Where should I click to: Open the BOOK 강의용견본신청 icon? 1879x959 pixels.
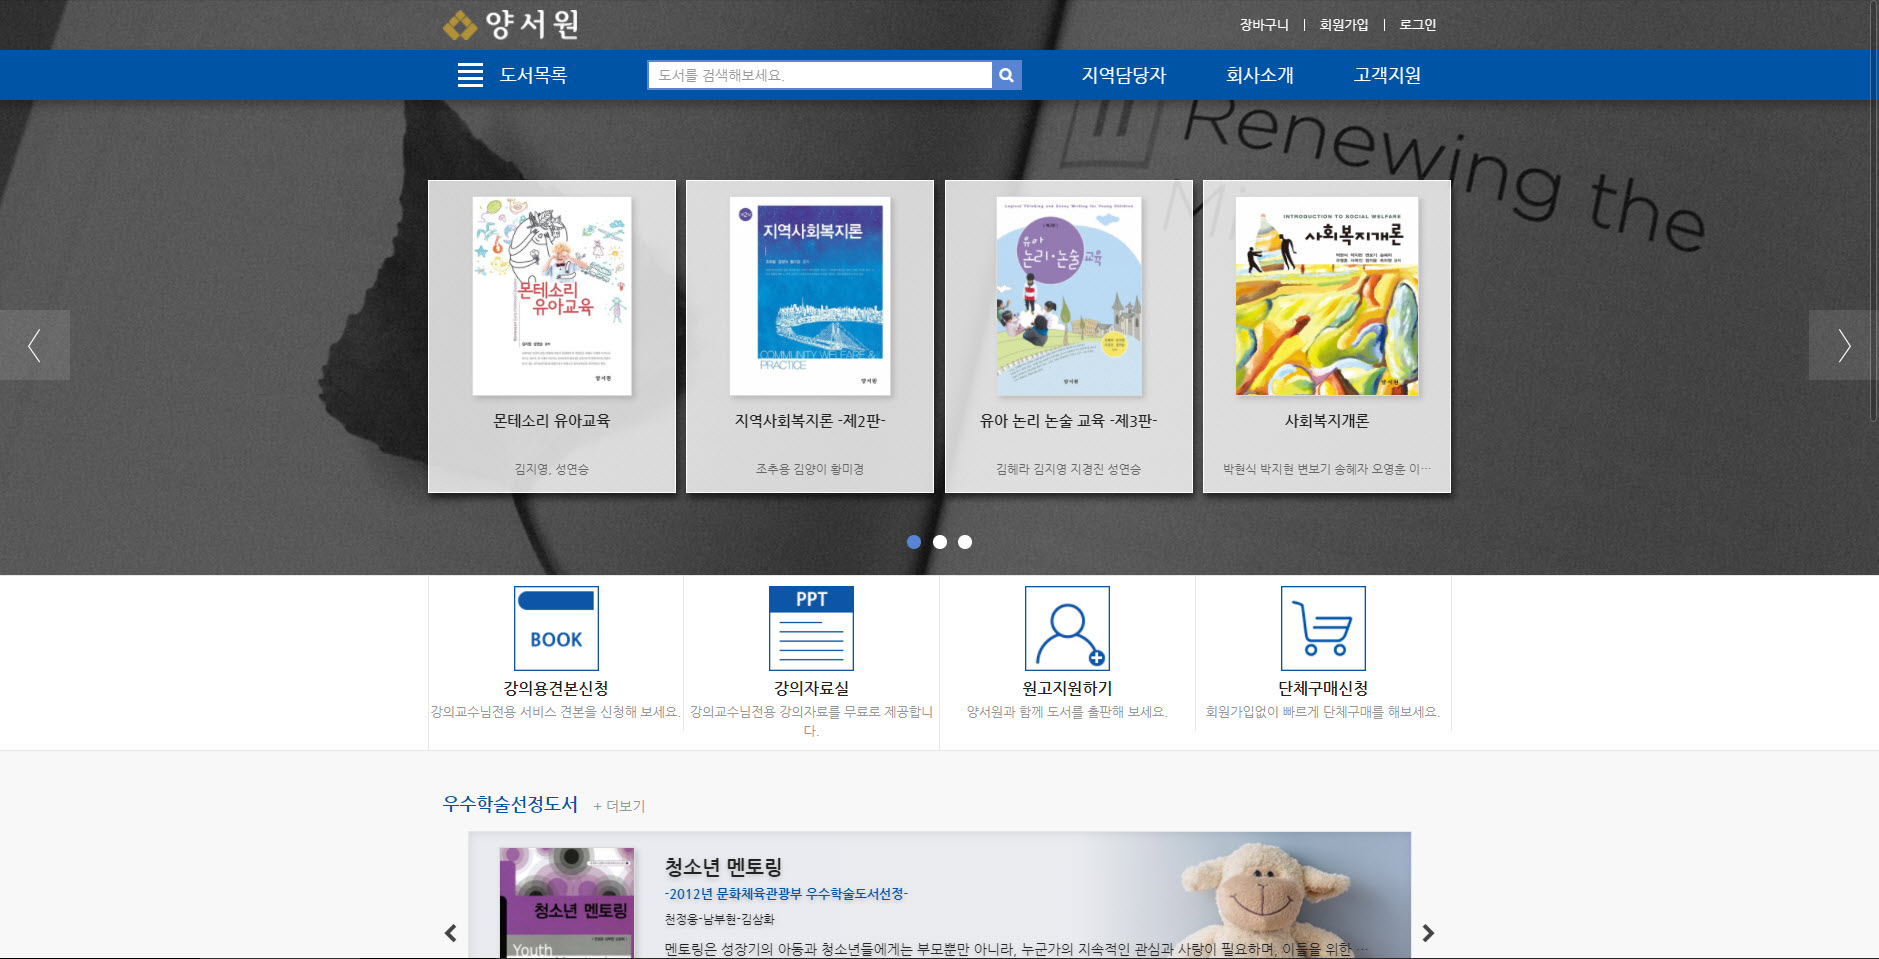(556, 628)
